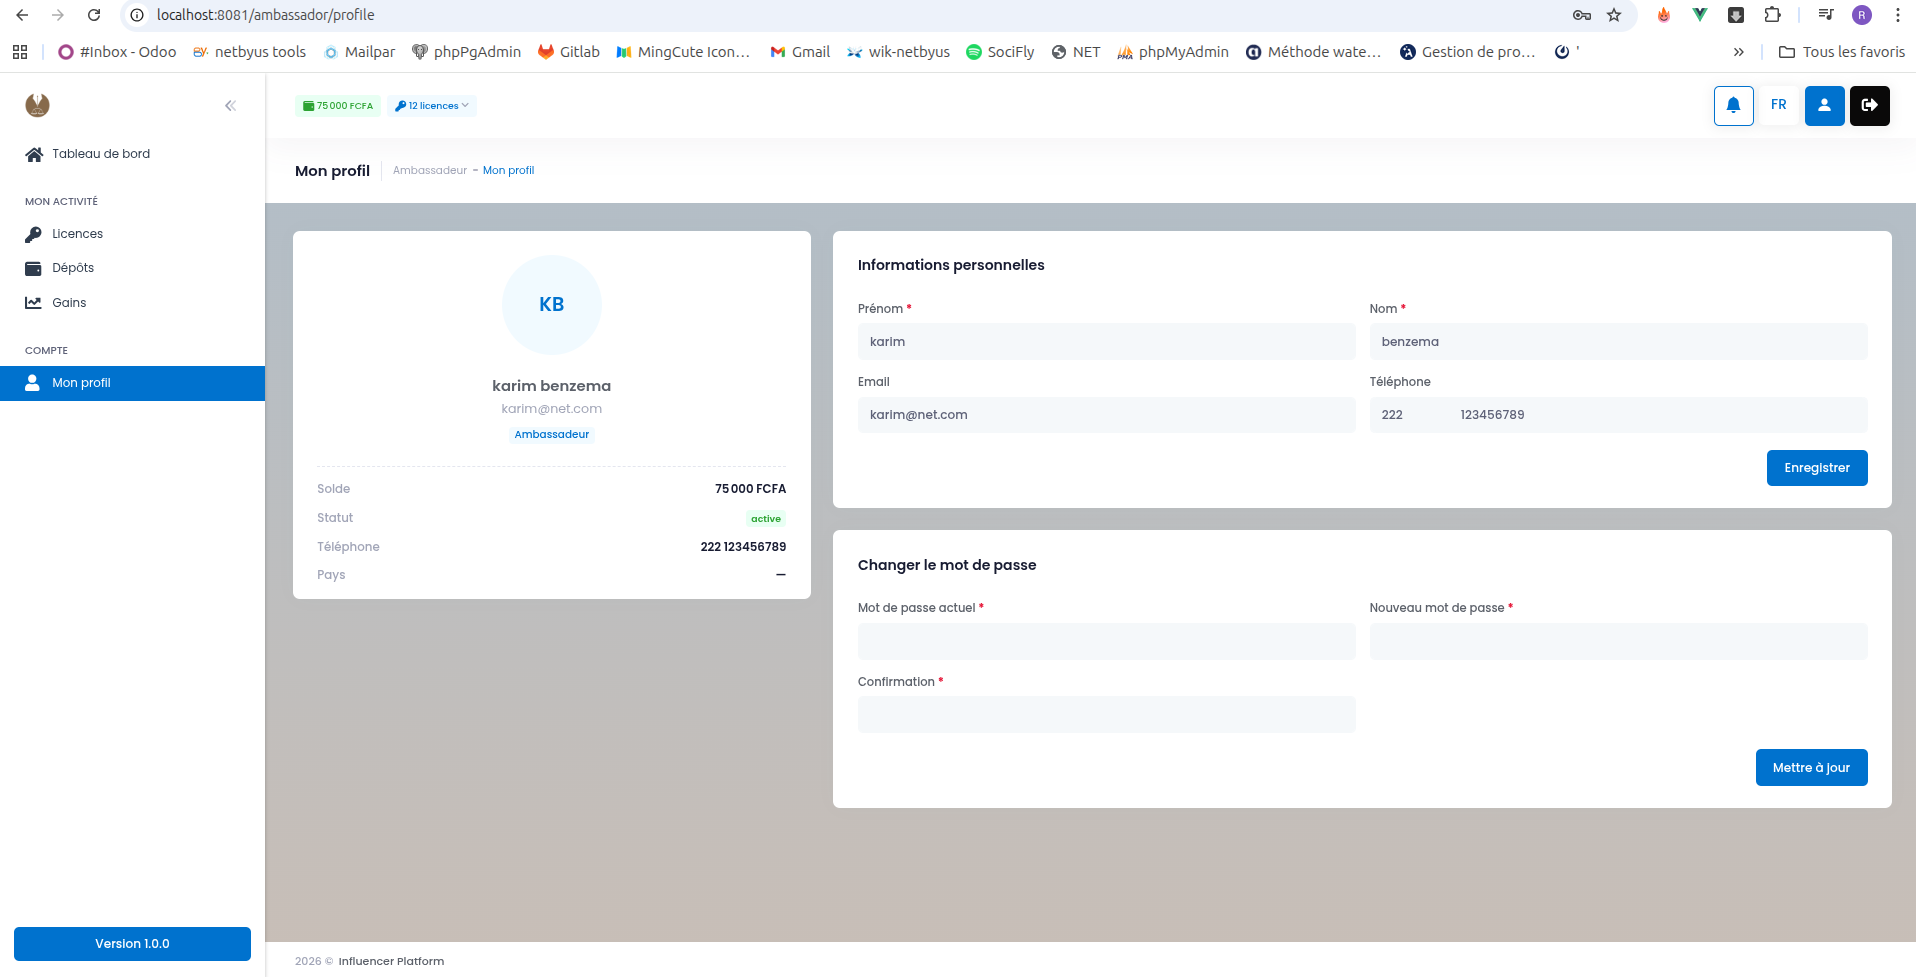
Task: Reload the page with the browser refresh icon
Action: [94, 15]
